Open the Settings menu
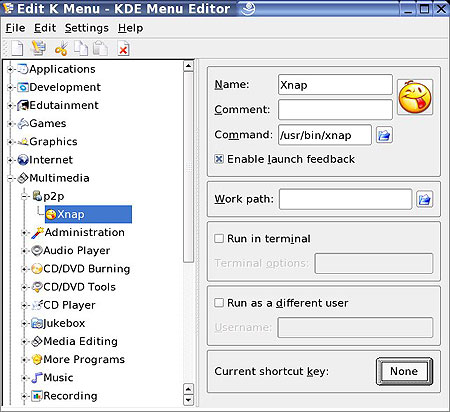Screen dimensions: 450x412 87,28
